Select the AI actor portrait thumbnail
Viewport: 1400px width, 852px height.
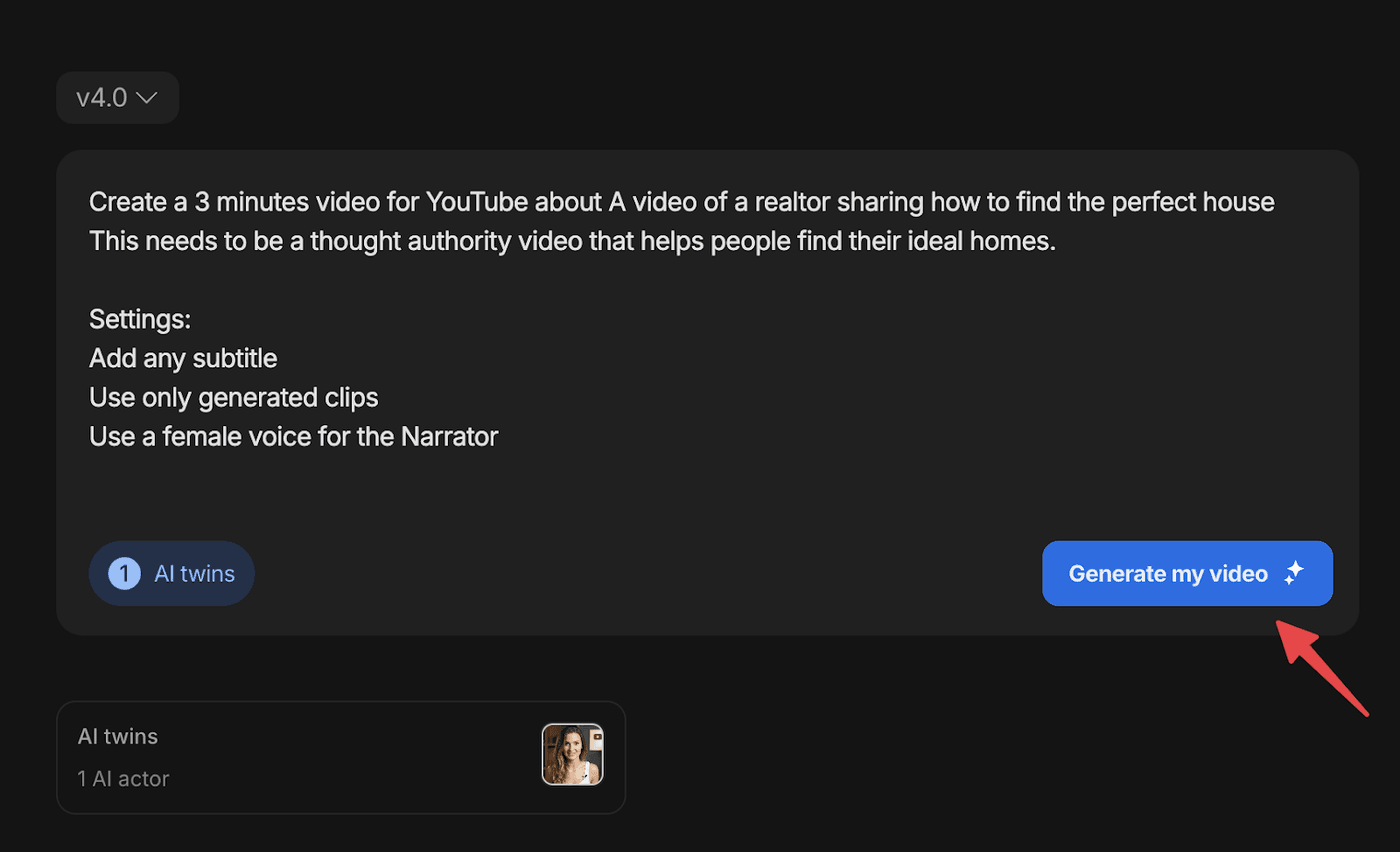coord(572,754)
